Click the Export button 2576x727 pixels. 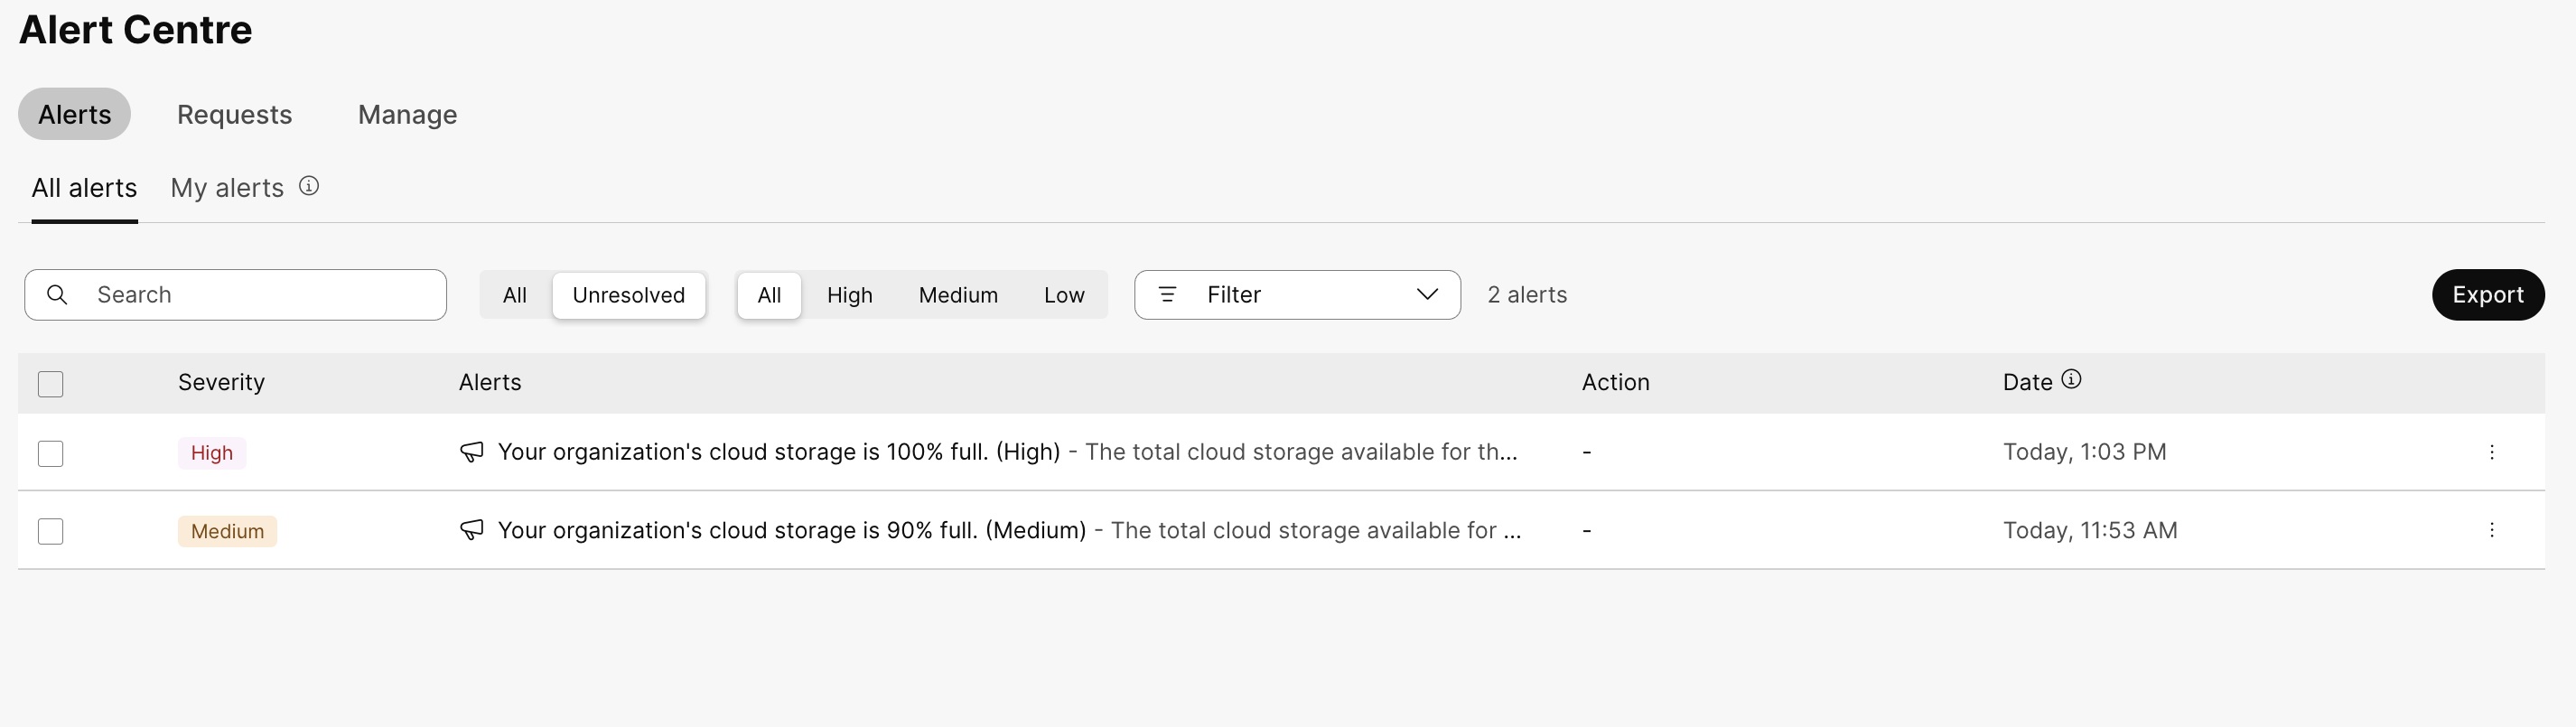[2487, 294]
